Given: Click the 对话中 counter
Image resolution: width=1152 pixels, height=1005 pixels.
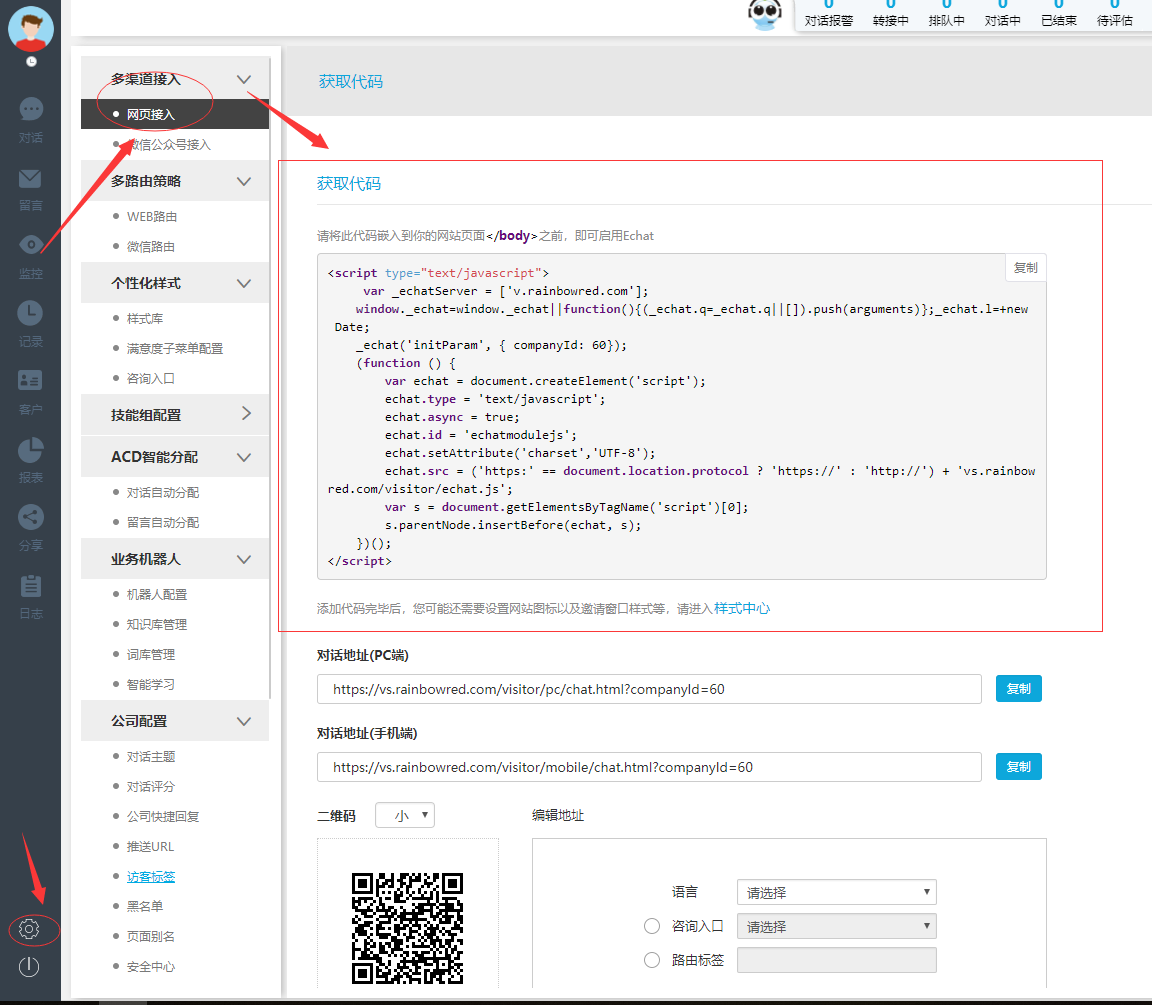Looking at the screenshot, I should click(x=1003, y=14).
